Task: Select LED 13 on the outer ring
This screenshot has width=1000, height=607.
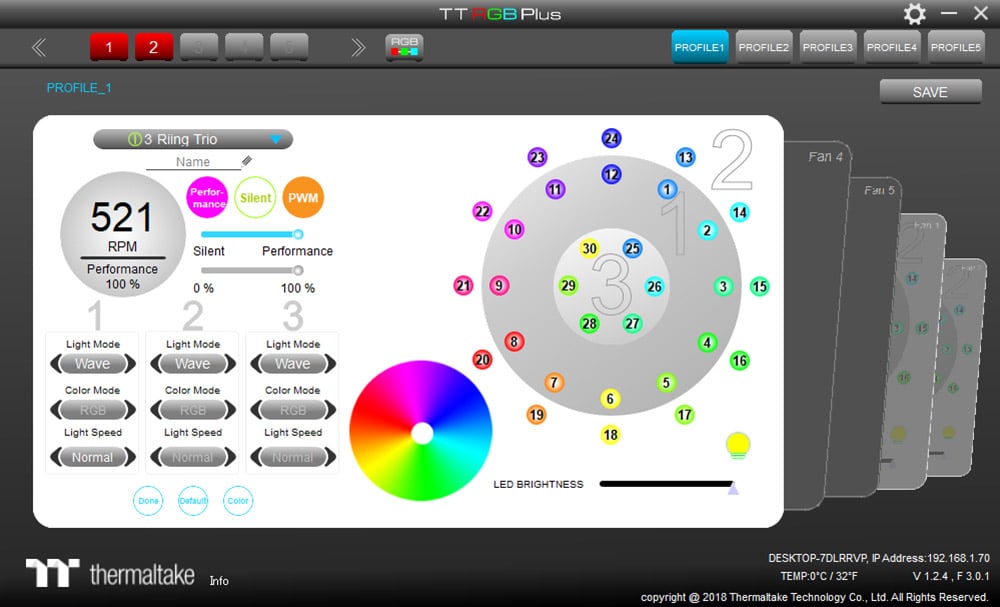Action: pyautogui.click(x=686, y=157)
